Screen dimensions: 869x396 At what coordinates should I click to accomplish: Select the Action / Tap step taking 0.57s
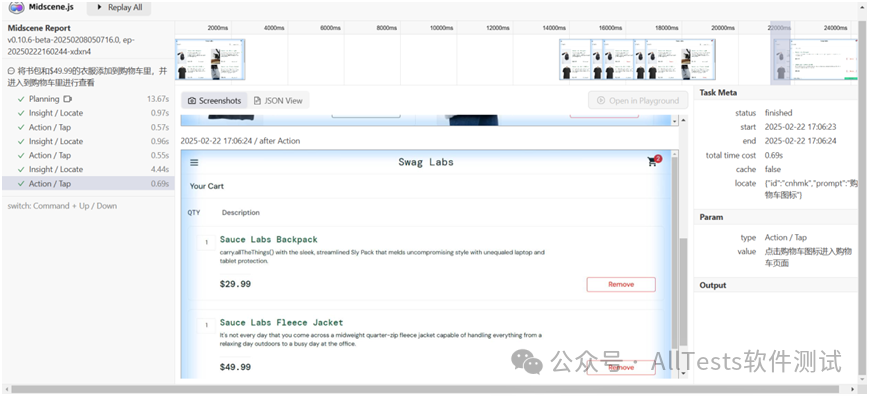pos(88,127)
